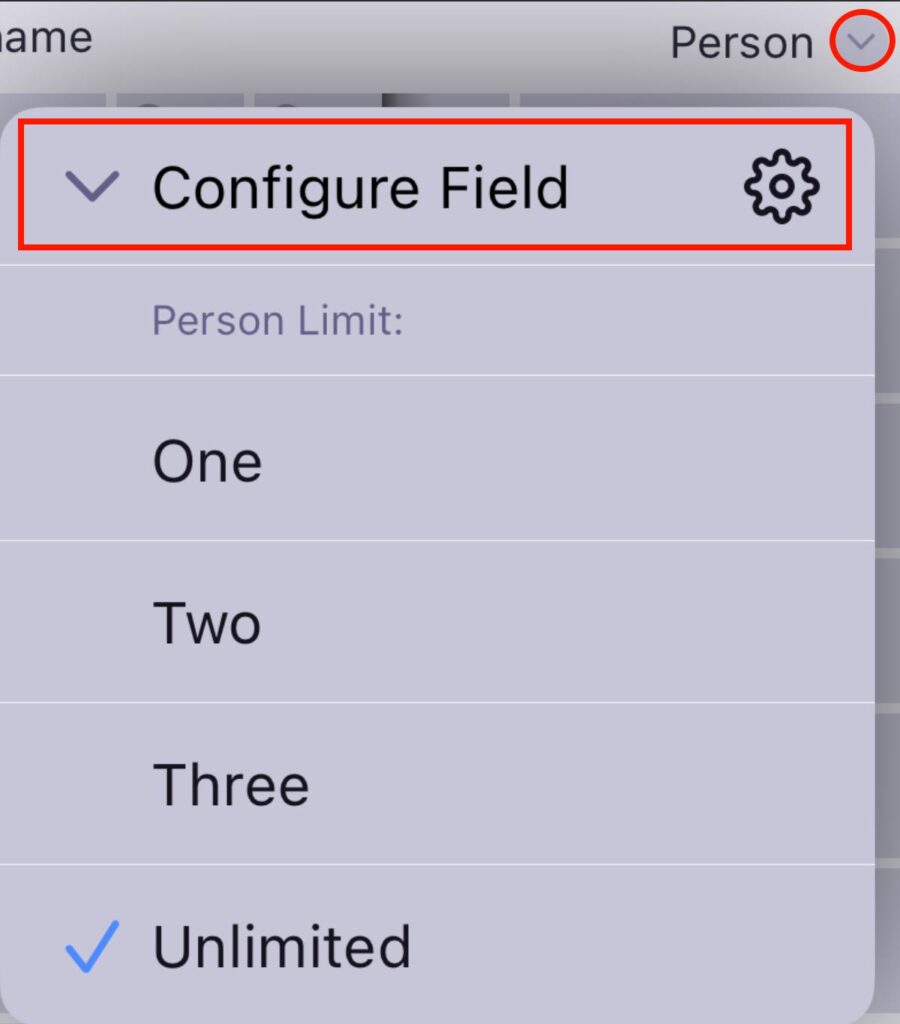Open the Person column dropdown arrow
Image resolution: width=900 pixels, height=1024 pixels.
(861, 42)
